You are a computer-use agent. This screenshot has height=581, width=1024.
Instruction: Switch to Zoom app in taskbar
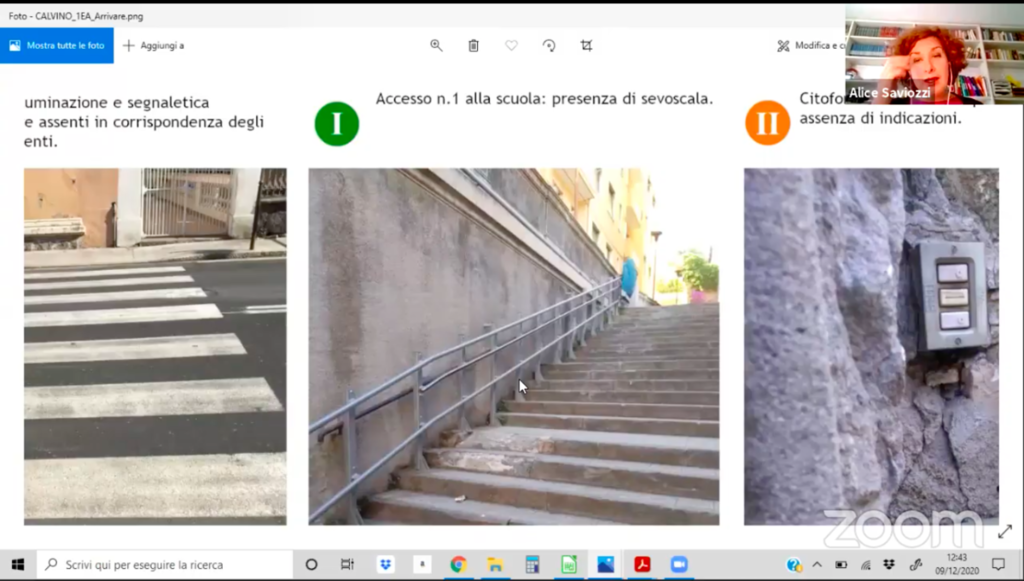679,564
